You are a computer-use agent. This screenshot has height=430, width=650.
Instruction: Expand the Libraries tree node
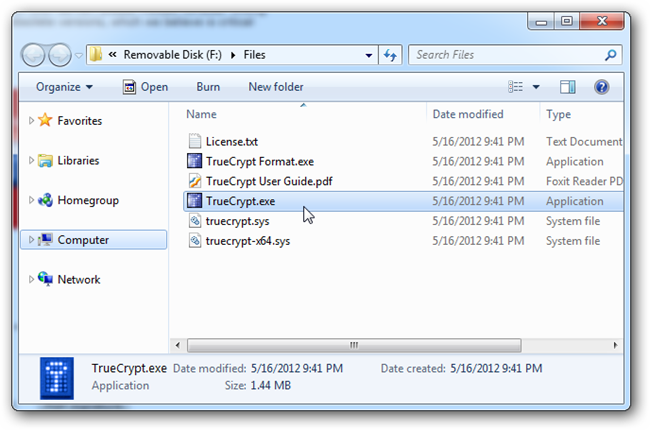pos(31,160)
